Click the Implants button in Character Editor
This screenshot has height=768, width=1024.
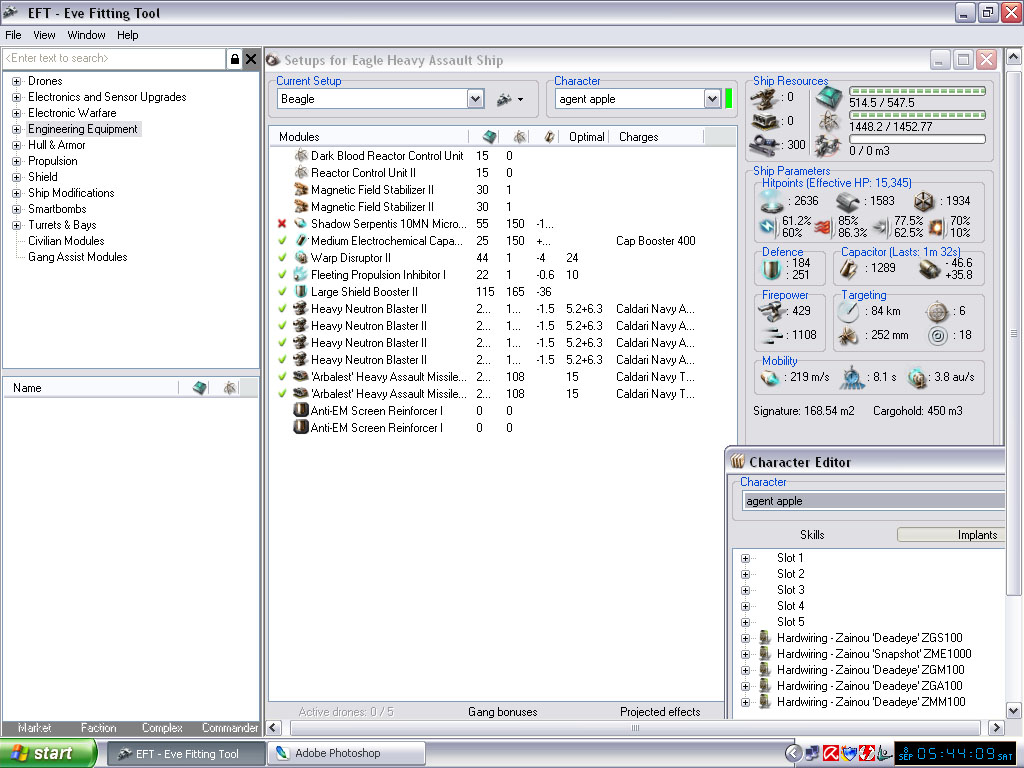(x=951, y=535)
